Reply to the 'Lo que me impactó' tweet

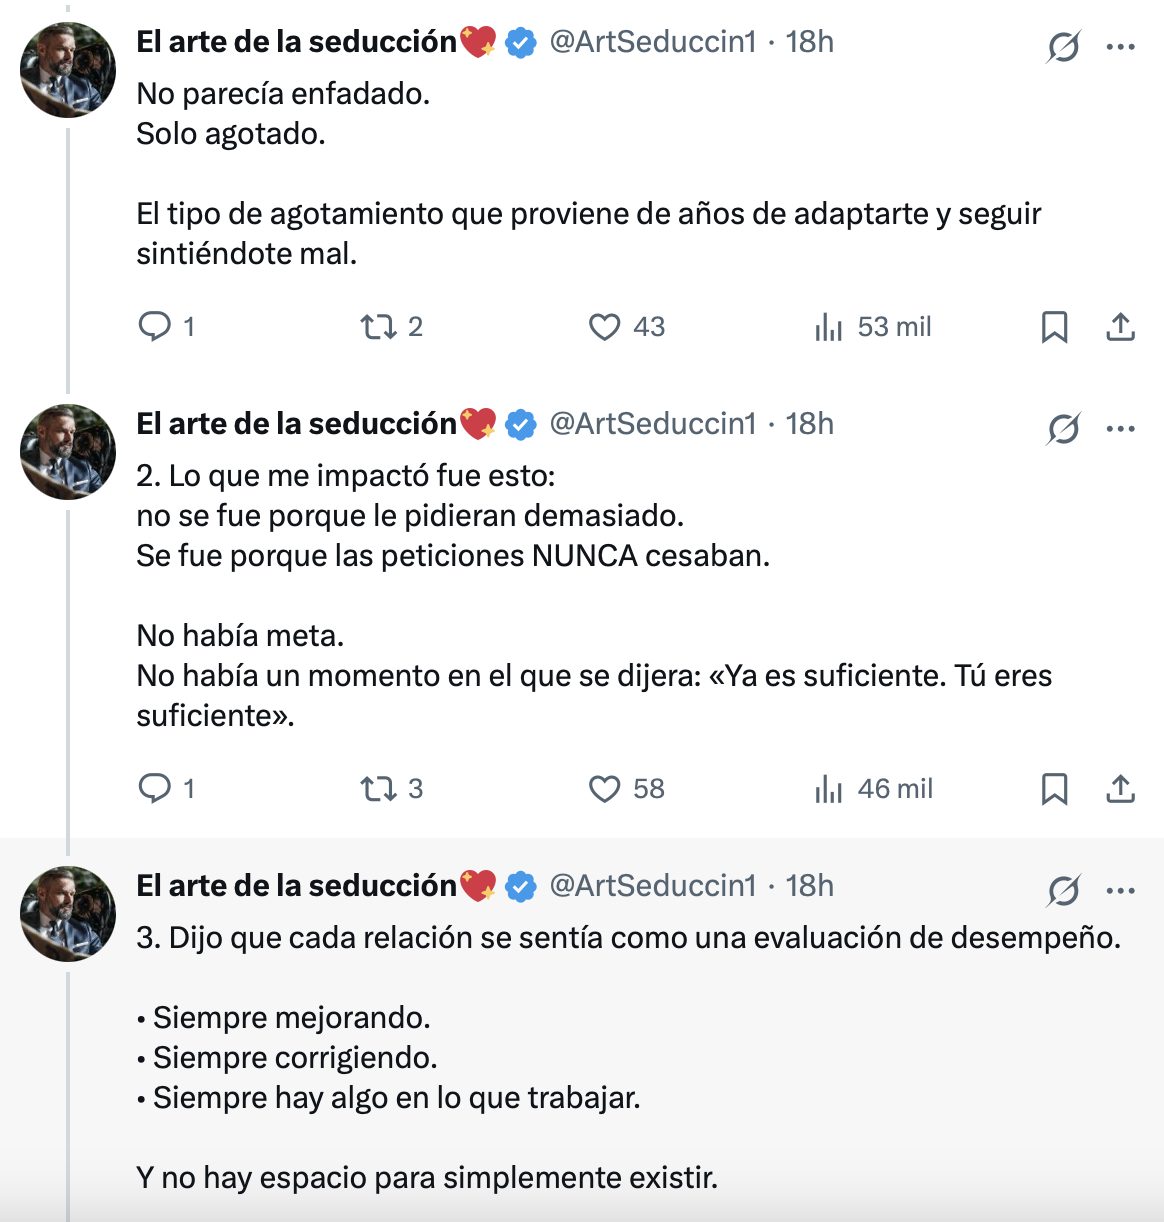(x=155, y=789)
